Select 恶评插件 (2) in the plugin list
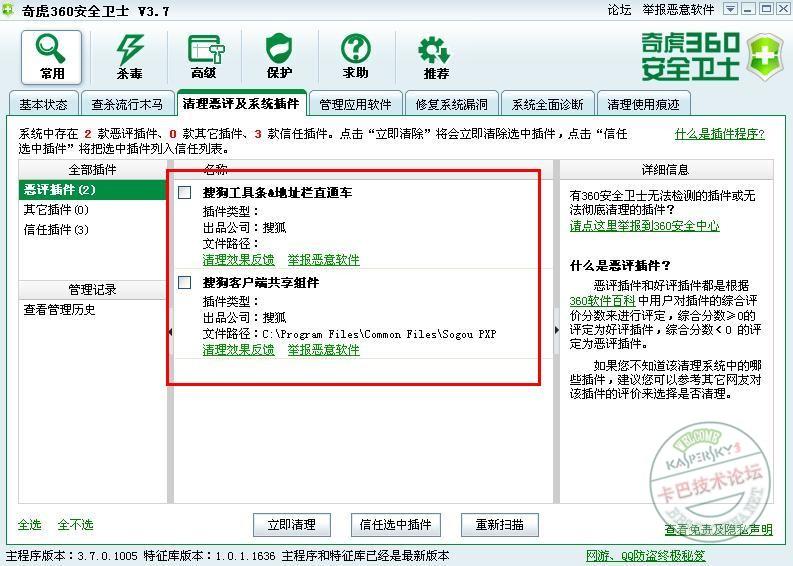 (93, 190)
